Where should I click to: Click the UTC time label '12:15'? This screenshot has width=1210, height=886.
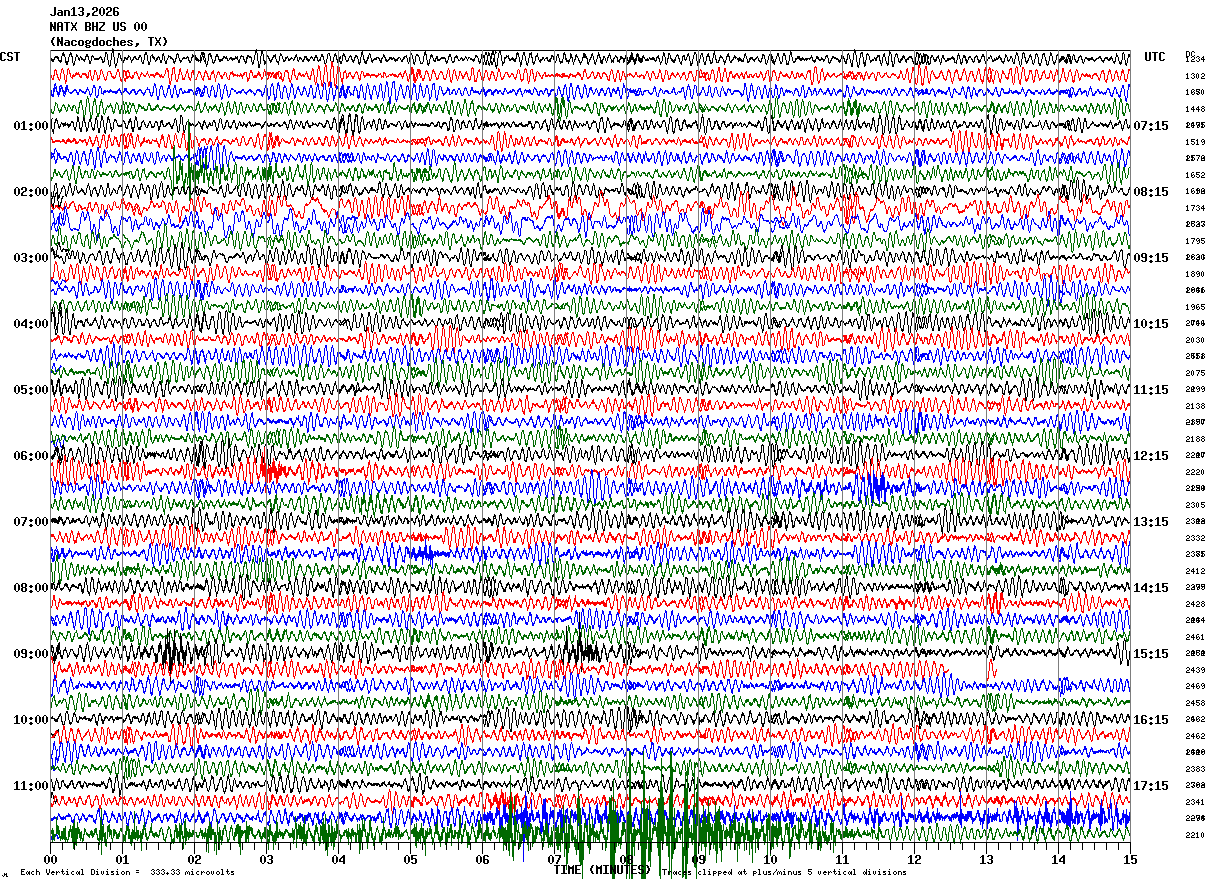click(1151, 456)
